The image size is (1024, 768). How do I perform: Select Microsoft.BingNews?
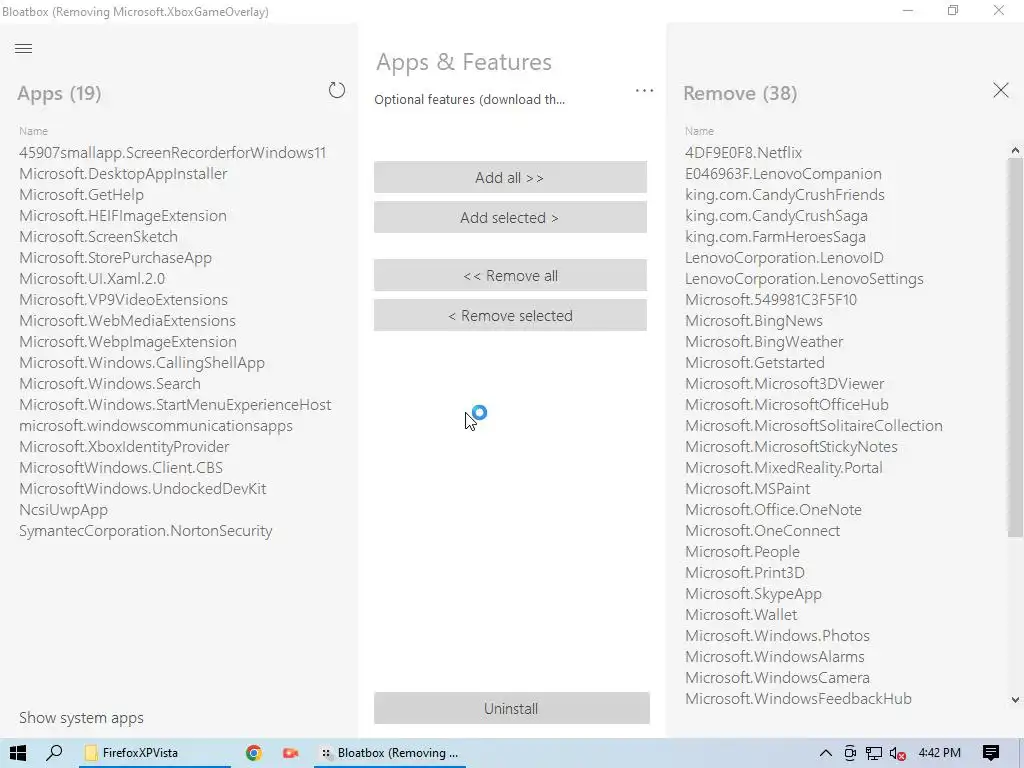point(754,321)
